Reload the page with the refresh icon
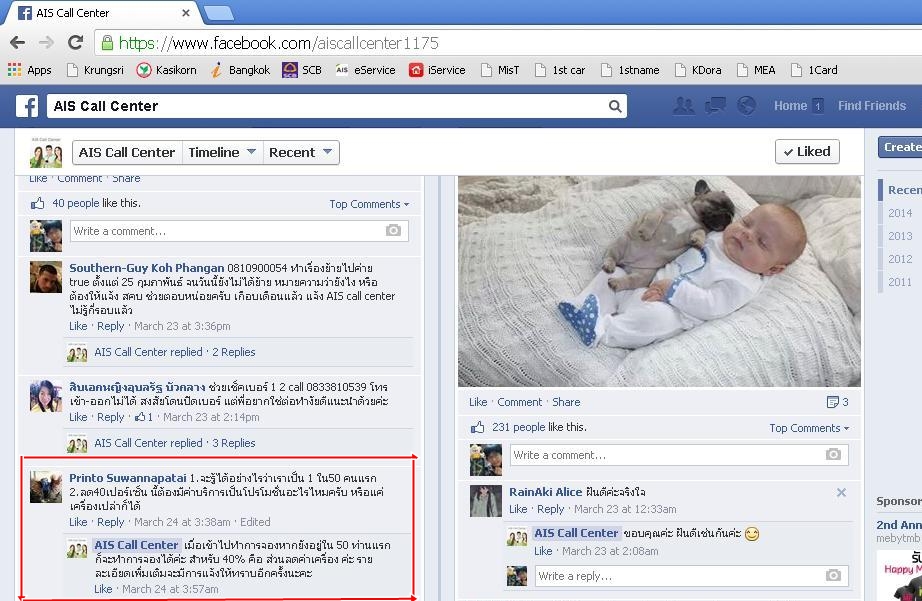Screen dimensions: 922x601 coord(75,42)
